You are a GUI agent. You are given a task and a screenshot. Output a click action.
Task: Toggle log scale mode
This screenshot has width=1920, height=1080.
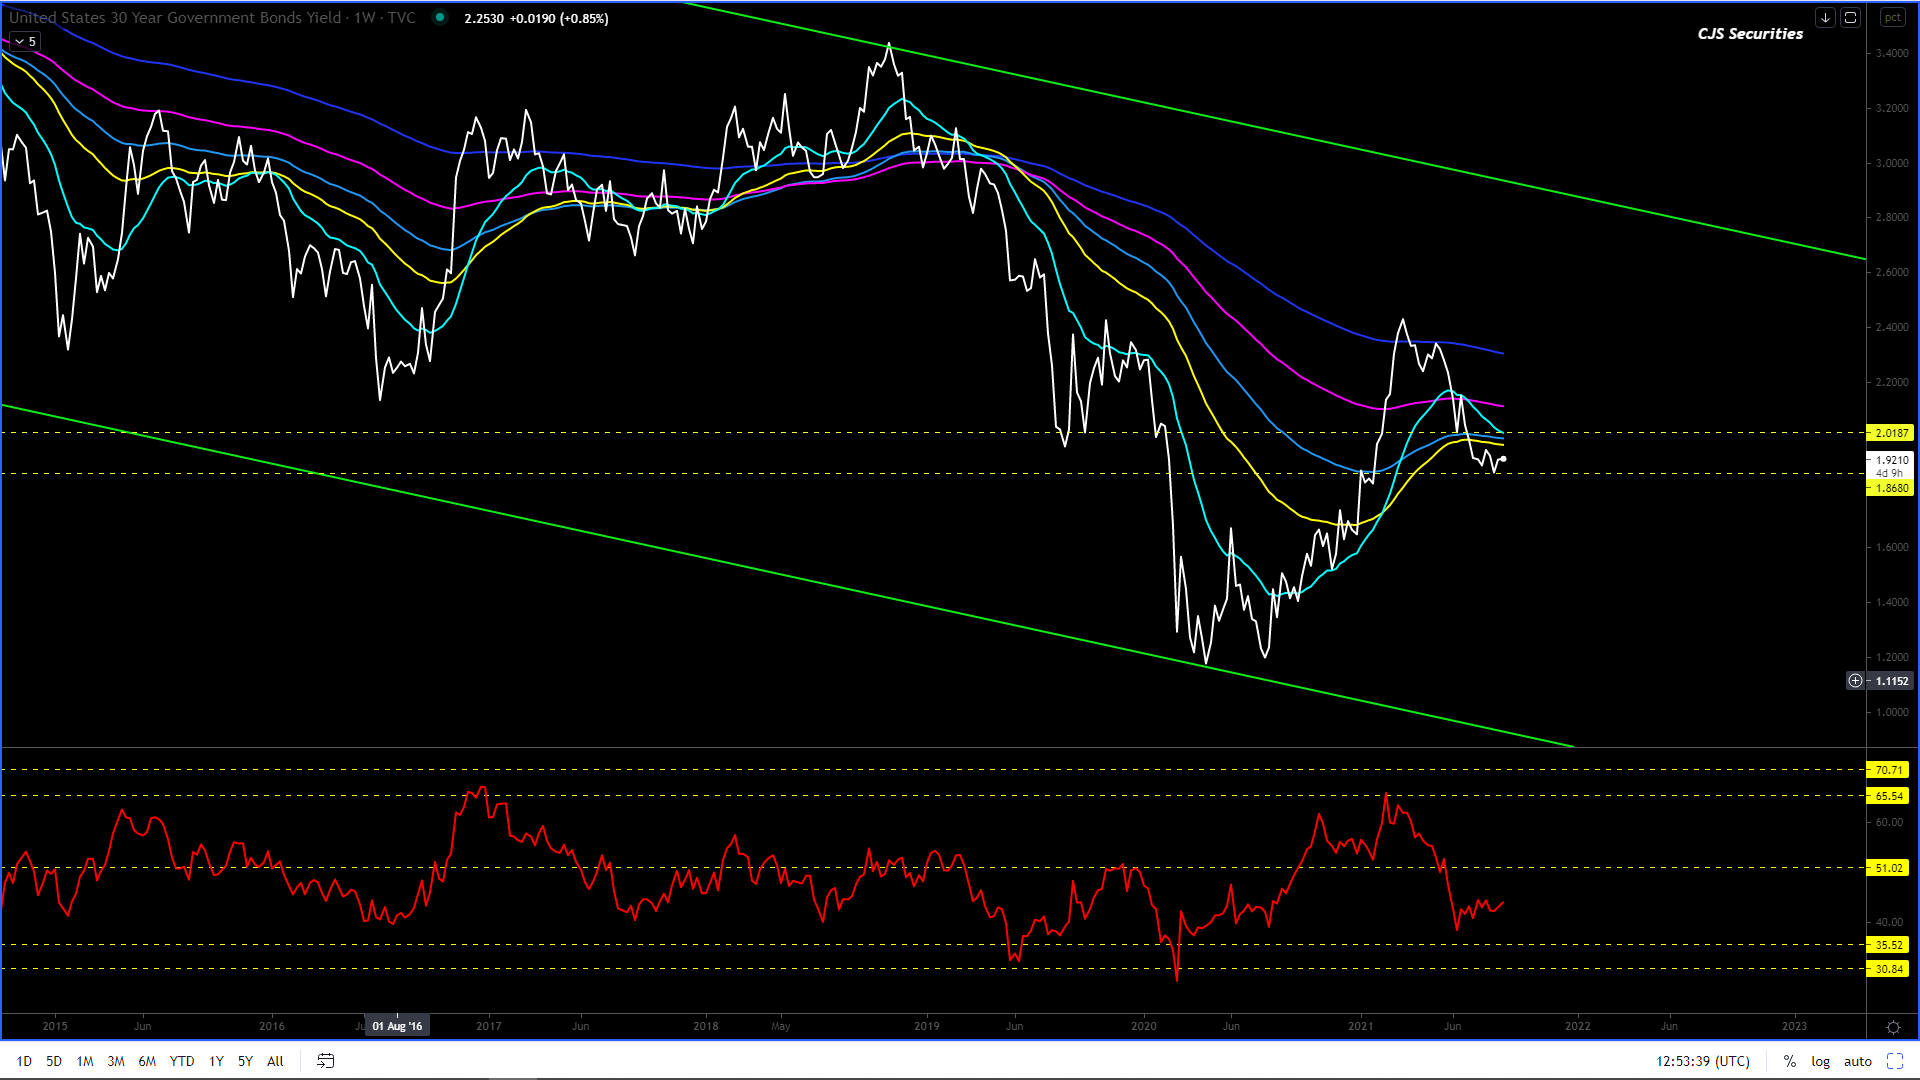[x=1820, y=1061]
